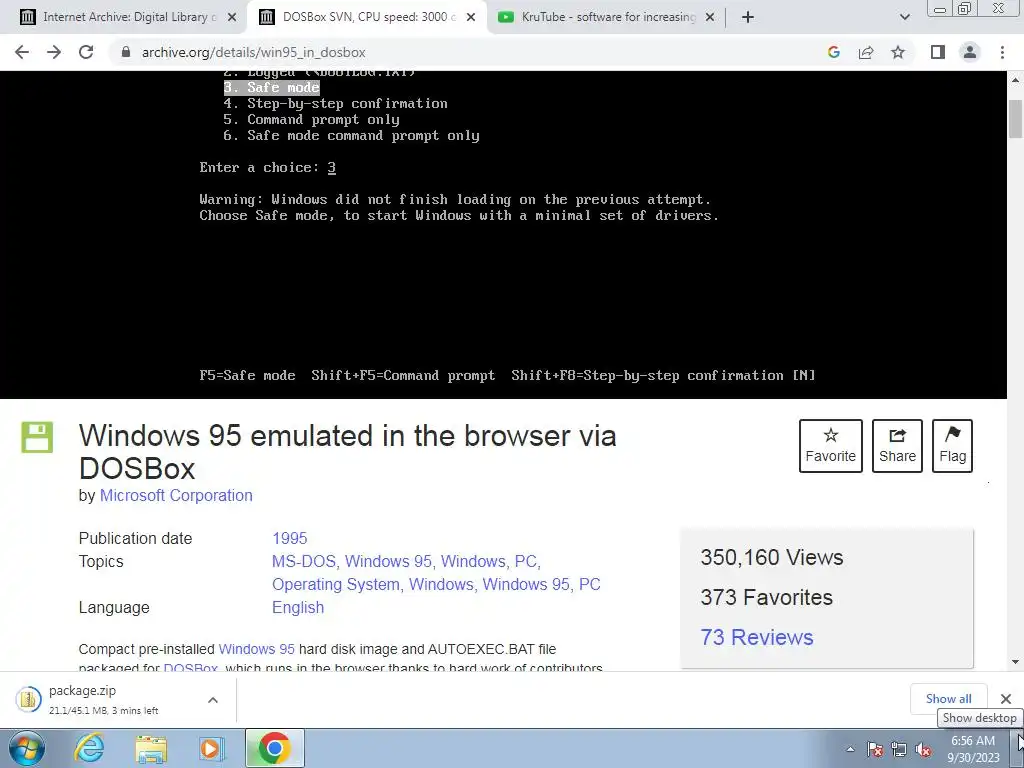Show all downloads
Viewport: 1024px width, 768px height.
click(x=948, y=699)
